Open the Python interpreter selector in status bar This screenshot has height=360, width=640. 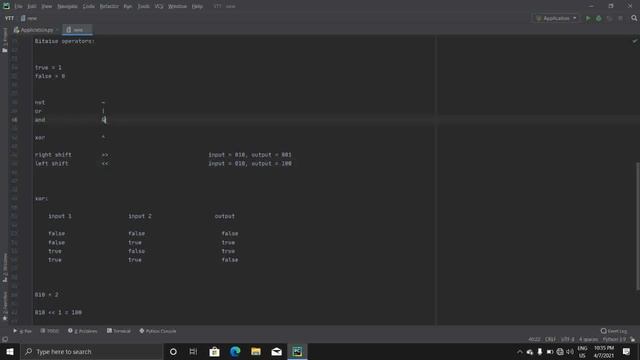pos(614,340)
